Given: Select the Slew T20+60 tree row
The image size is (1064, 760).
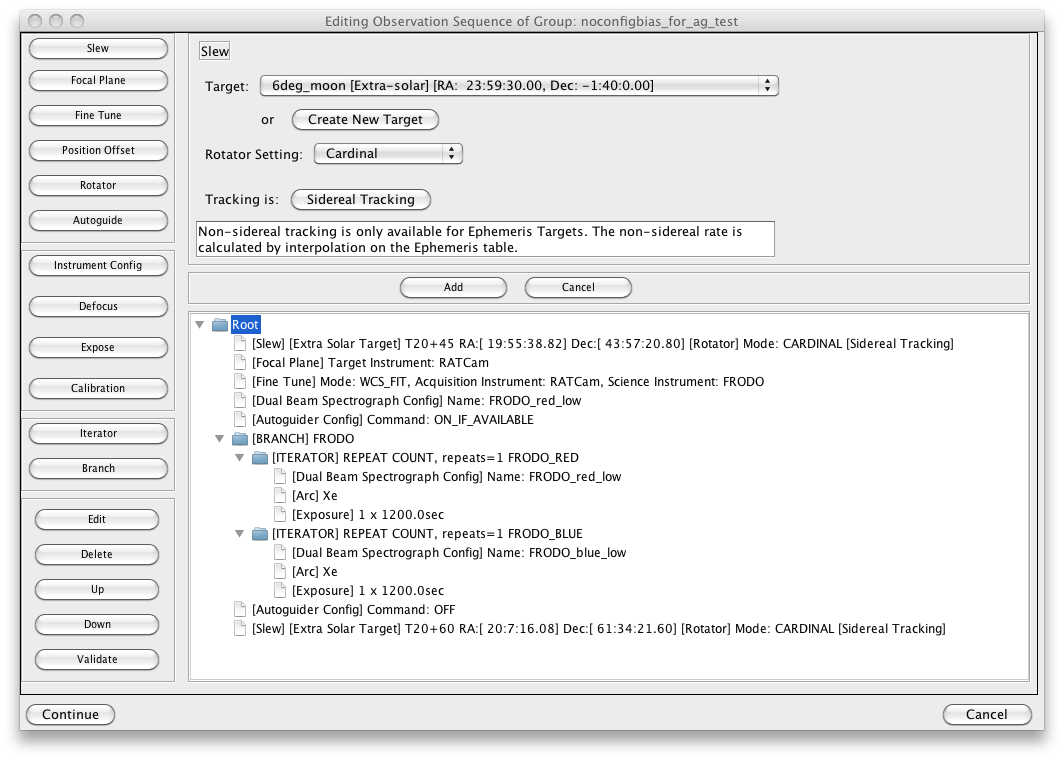Looking at the screenshot, I should point(598,628).
